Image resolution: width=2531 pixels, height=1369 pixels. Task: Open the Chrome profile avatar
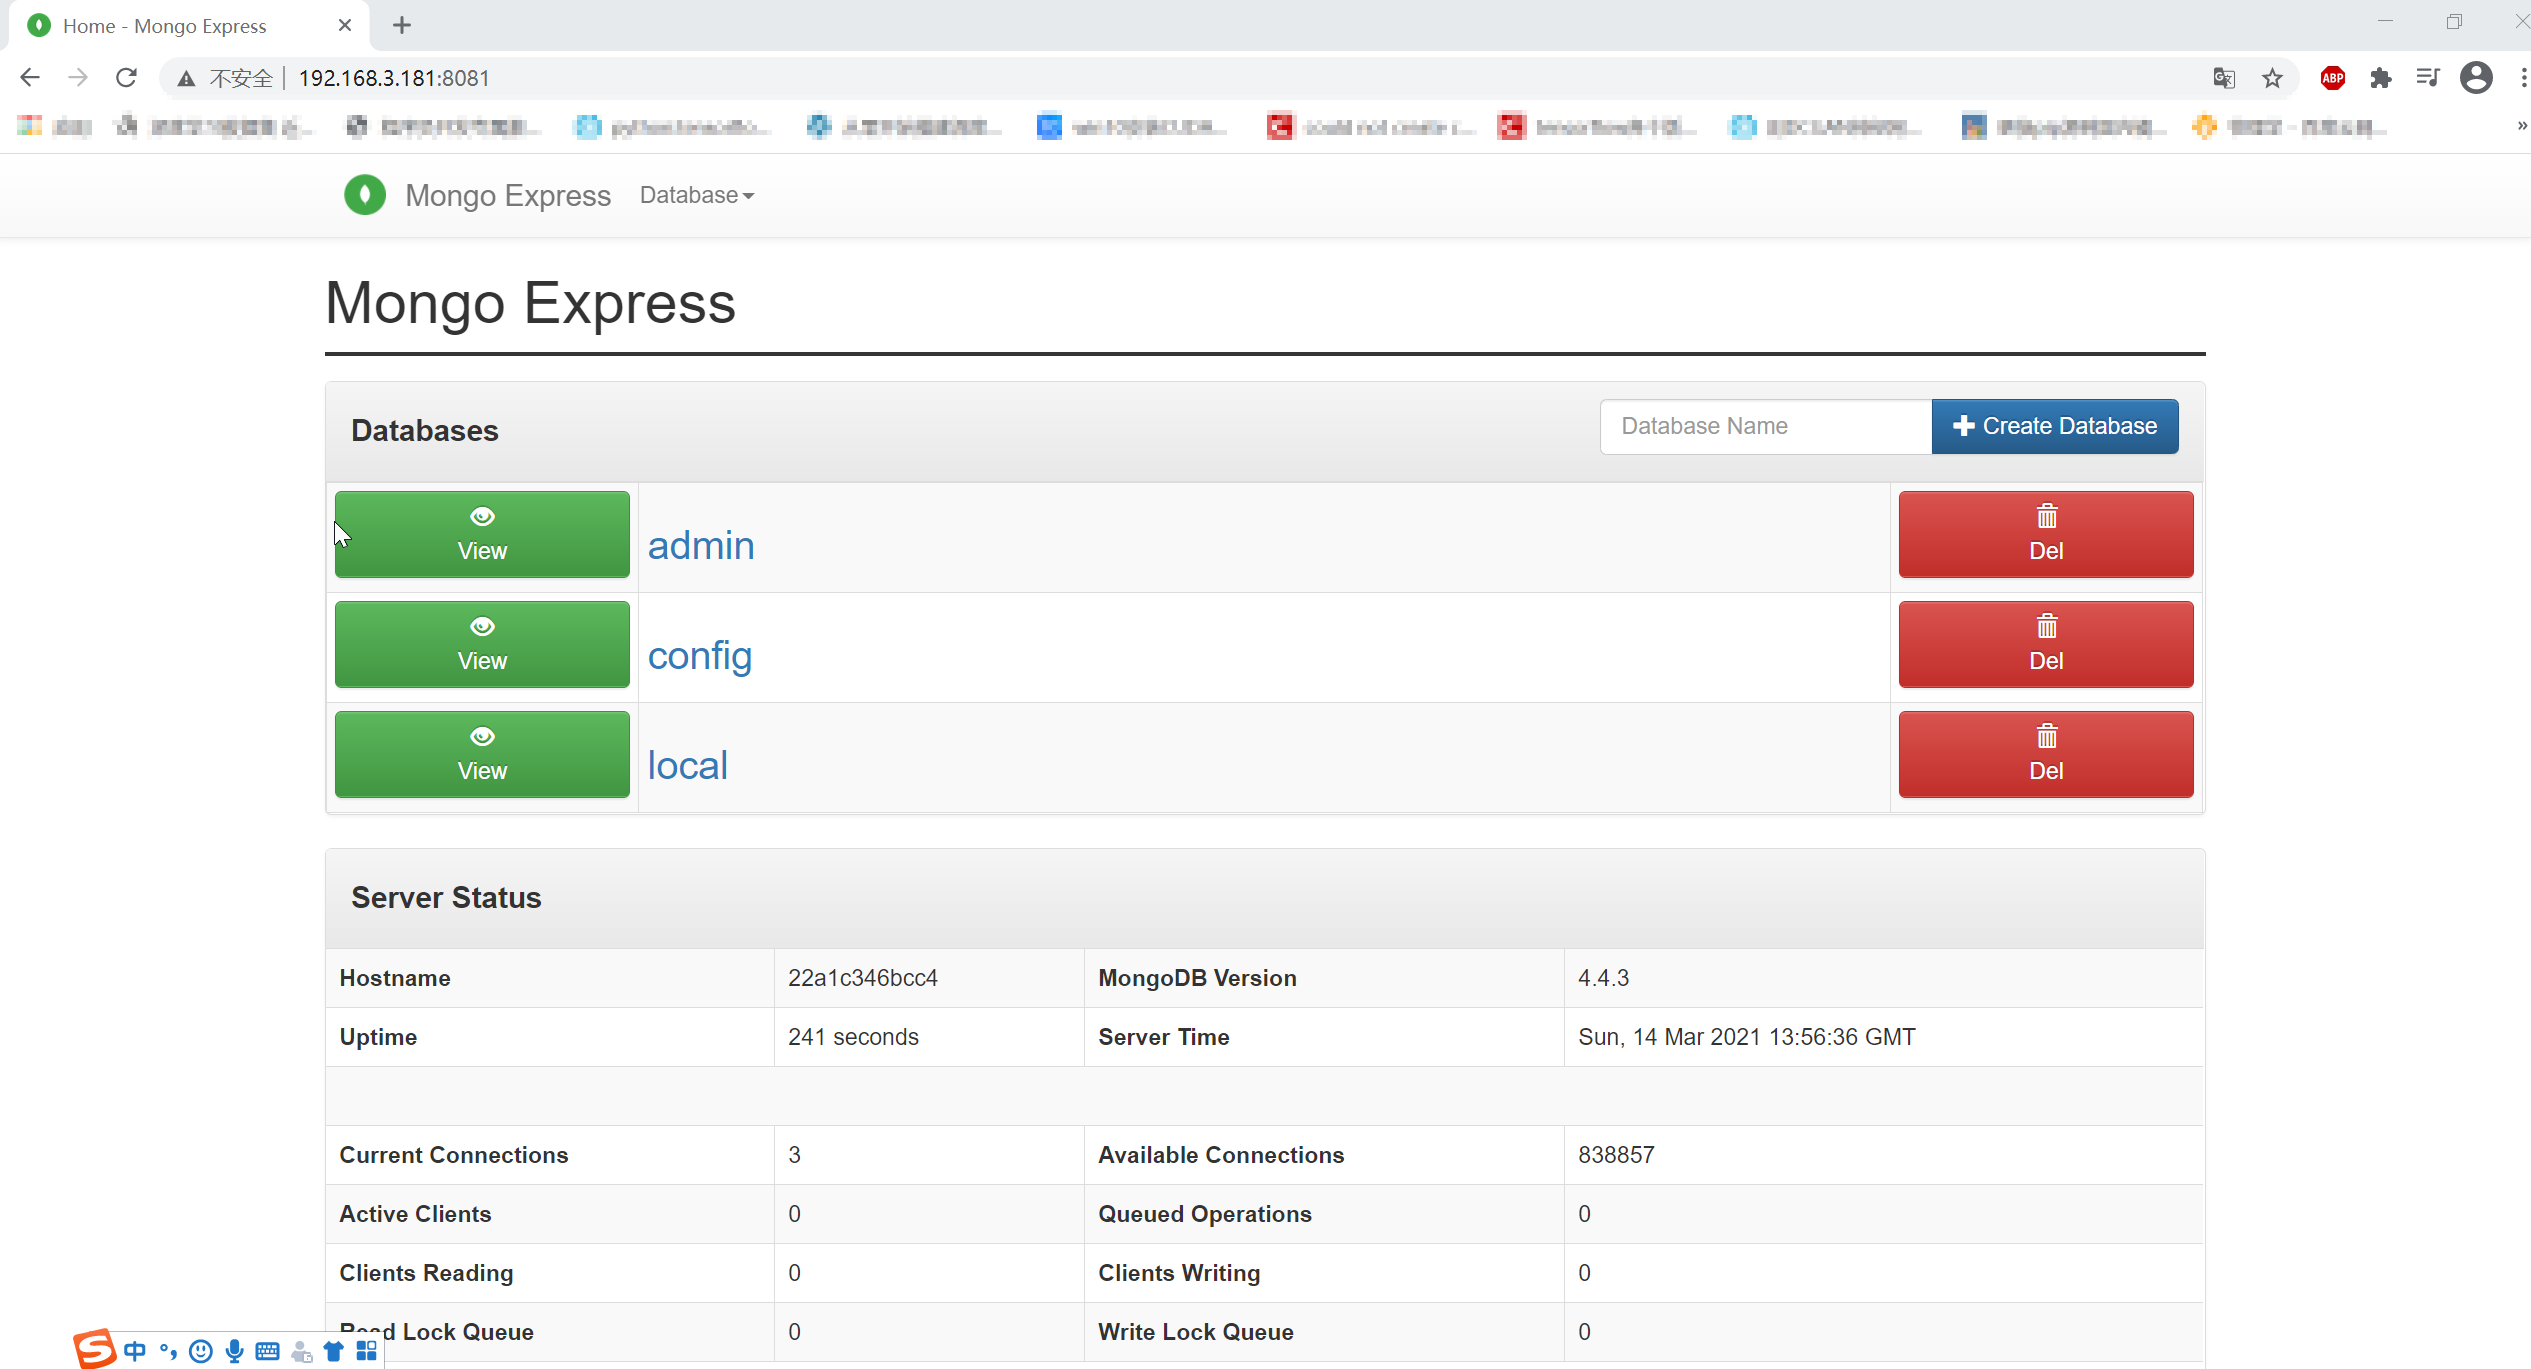tap(2476, 78)
